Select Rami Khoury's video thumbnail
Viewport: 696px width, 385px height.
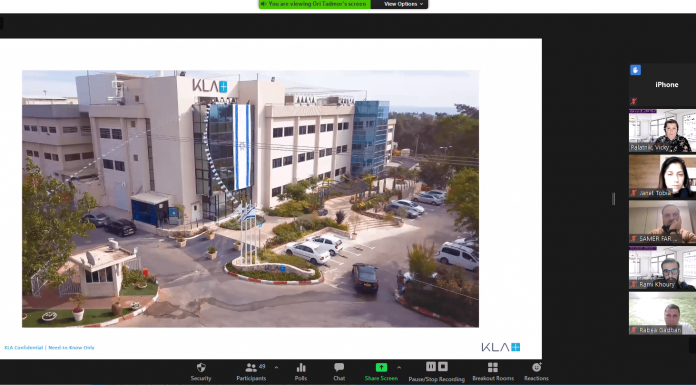coord(662,268)
